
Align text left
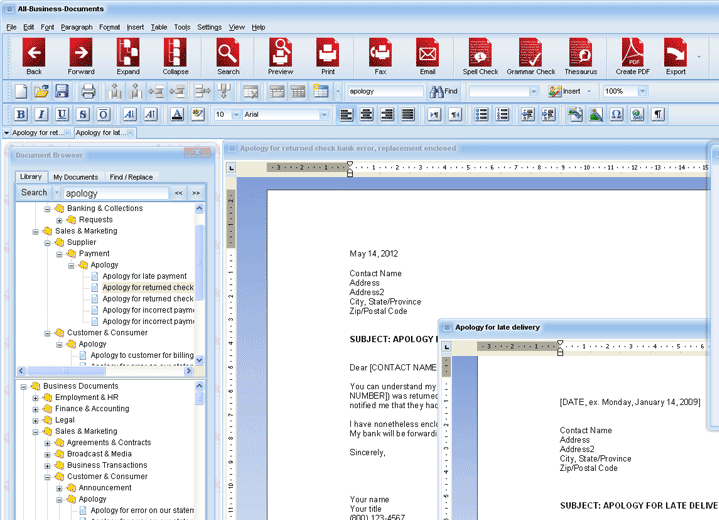tap(346, 114)
